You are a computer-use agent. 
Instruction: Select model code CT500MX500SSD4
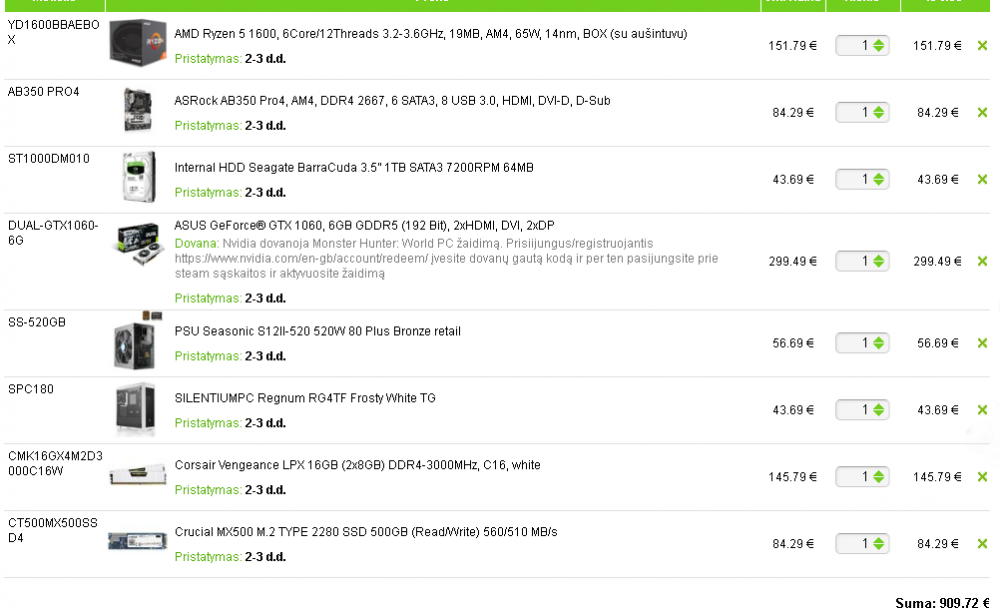[53, 530]
